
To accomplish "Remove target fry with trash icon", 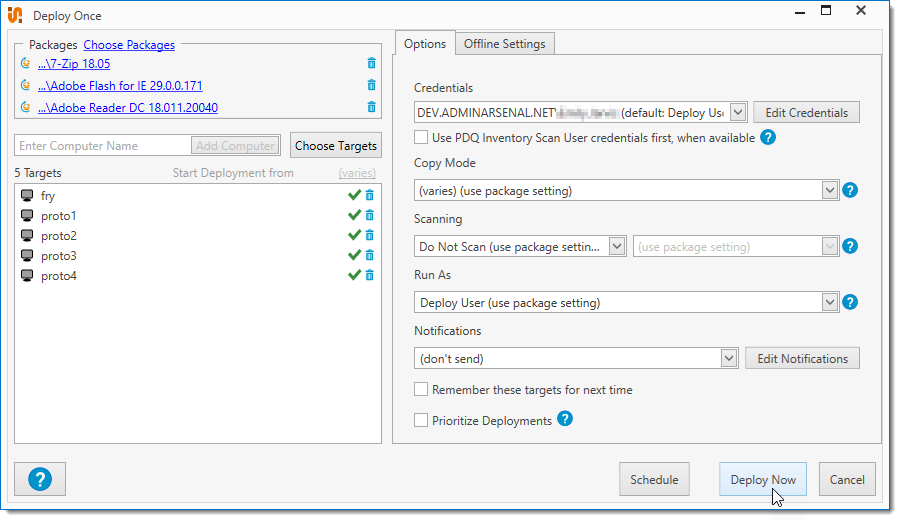I will coord(370,196).
